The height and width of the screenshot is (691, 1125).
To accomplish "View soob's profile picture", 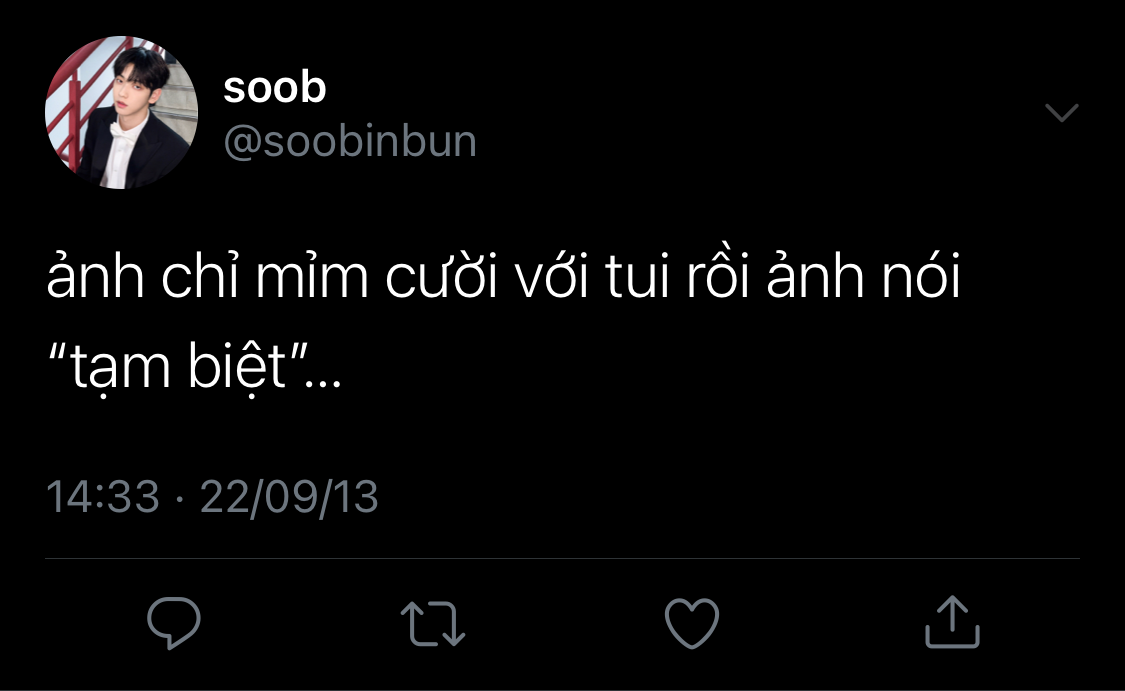I will click(x=121, y=113).
